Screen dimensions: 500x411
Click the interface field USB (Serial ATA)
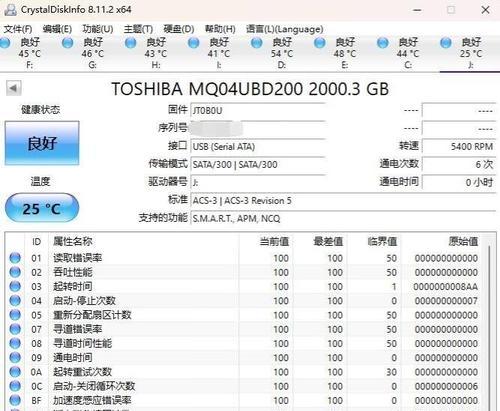pos(258,146)
